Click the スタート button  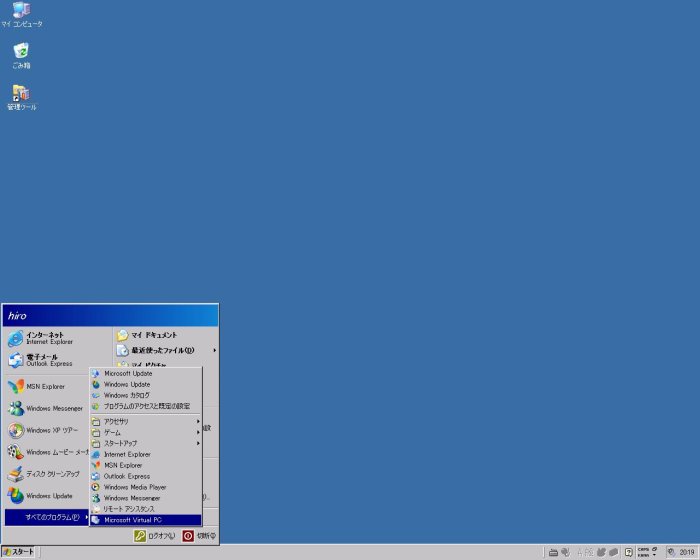(18, 552)
